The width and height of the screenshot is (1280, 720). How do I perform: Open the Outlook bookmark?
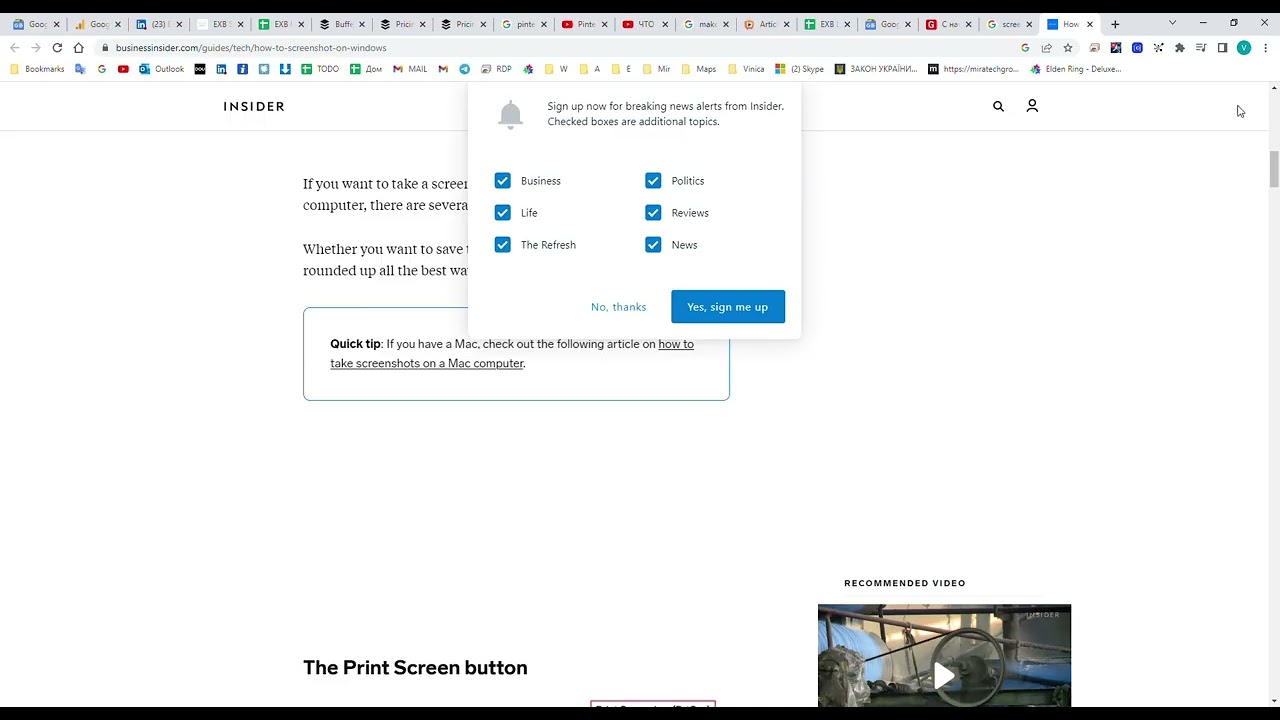coord(162,69)
